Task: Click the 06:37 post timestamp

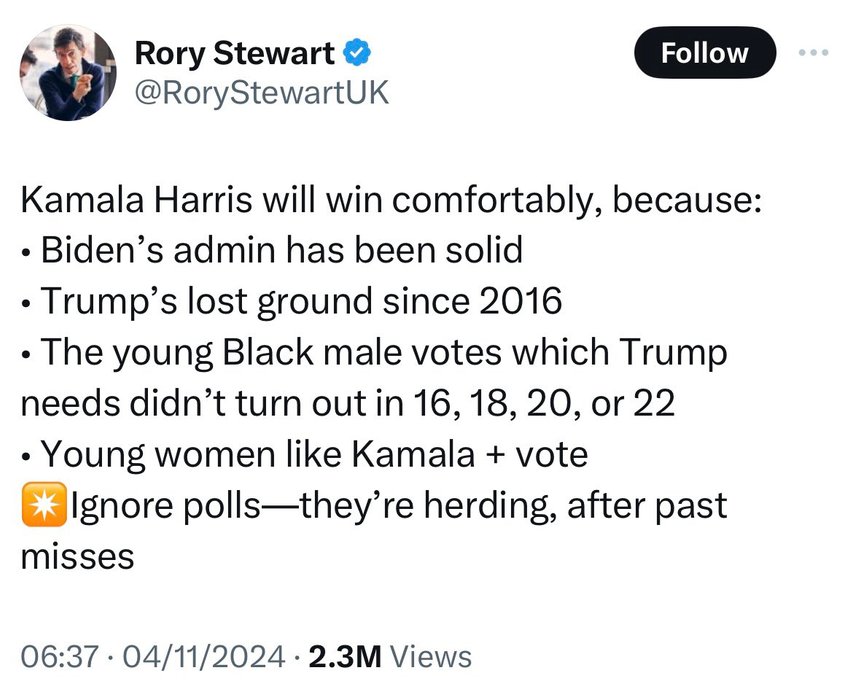Action: [61, 656]
